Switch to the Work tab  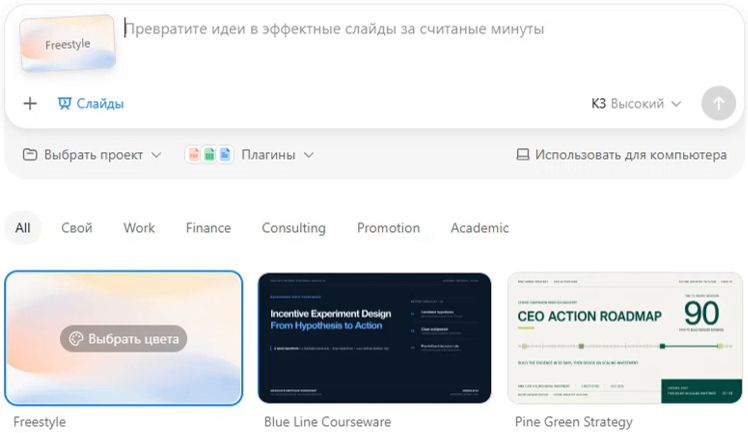(x=139, y=228)
